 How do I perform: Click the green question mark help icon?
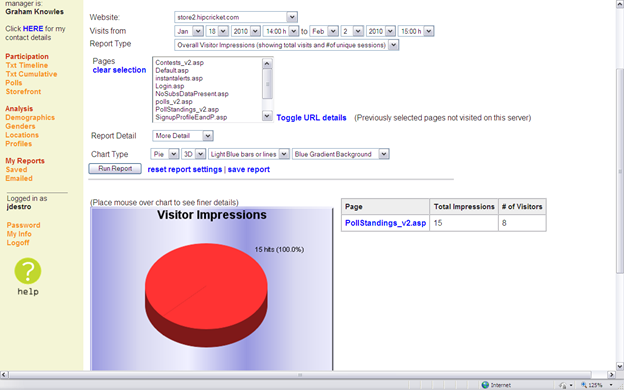tap(28, 271)
